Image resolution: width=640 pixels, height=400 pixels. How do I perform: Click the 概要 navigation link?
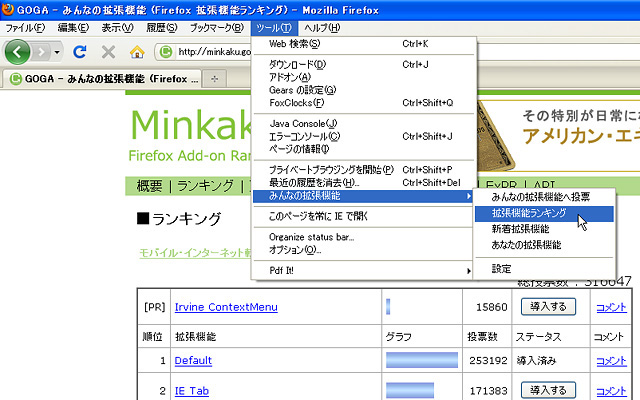pyautogui.click(x=149, y=186)
